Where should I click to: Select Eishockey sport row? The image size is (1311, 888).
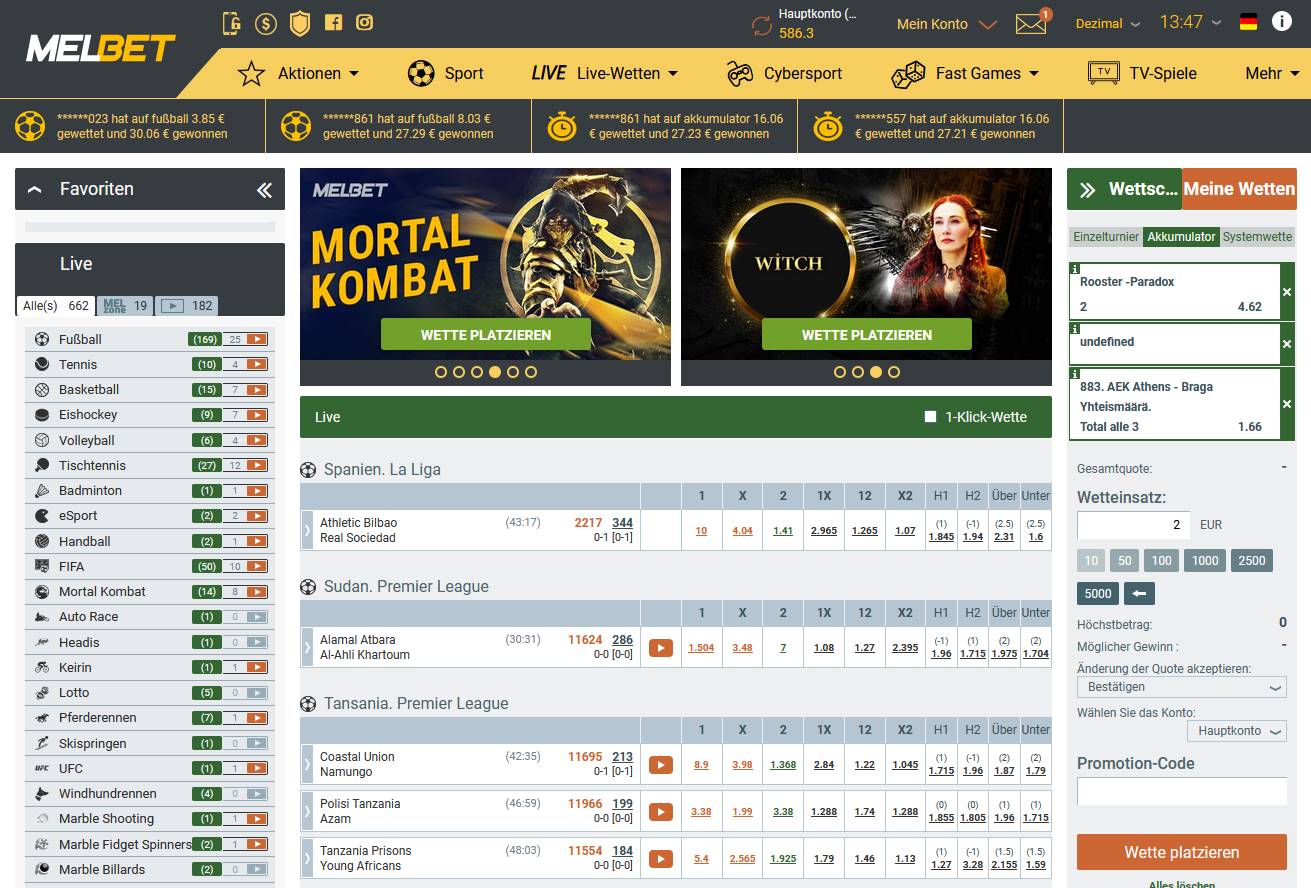150,414
